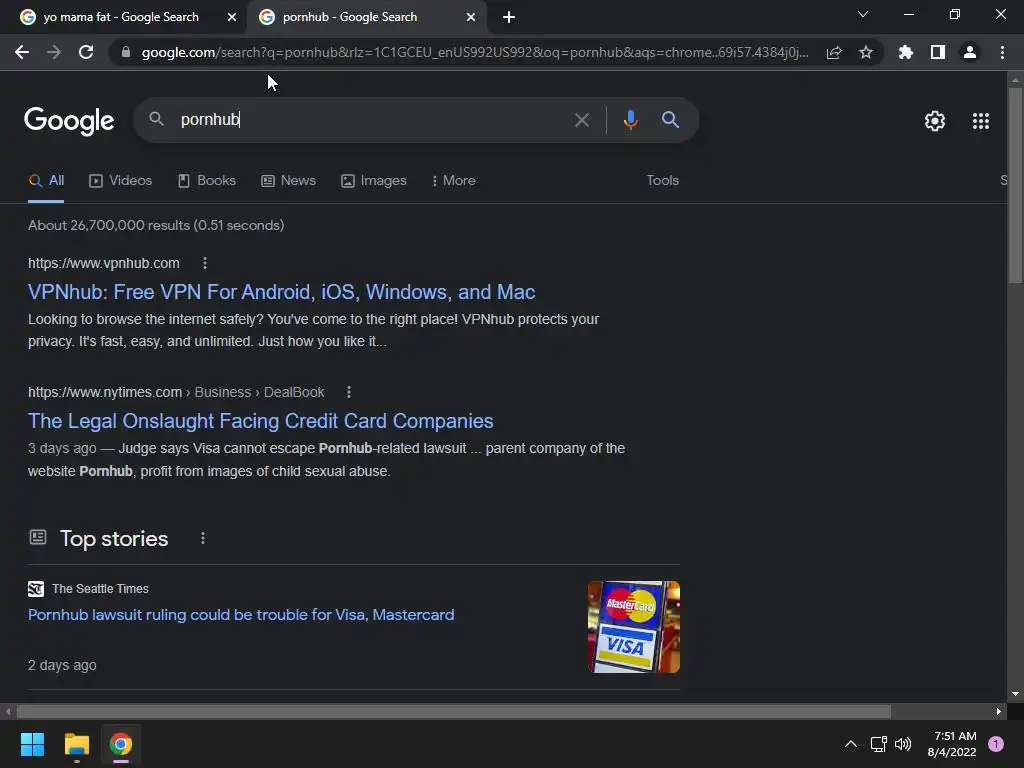Open the taskbar clock and date
This screenshot has height=768, width=1024.
(952, 744)
